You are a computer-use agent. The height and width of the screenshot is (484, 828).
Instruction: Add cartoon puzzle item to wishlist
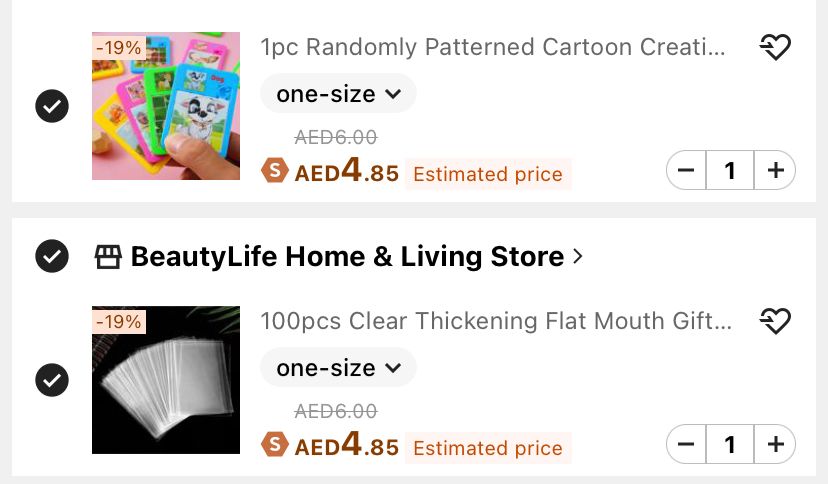[x=775, y=47]
